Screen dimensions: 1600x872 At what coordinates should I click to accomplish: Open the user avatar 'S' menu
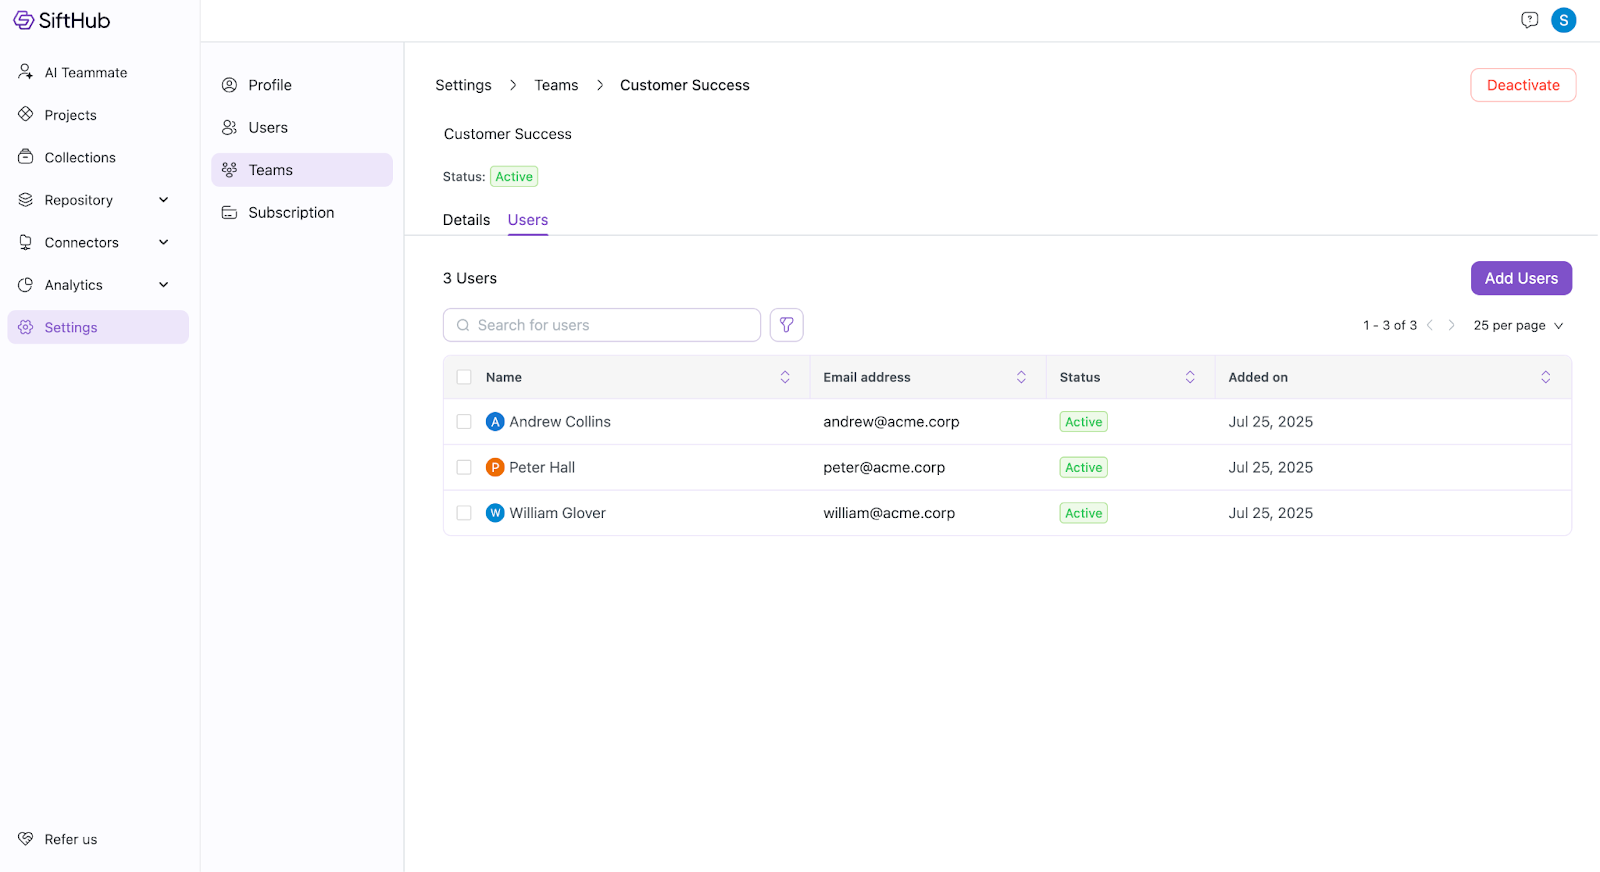pyautogui.click(x=1563, y=20)
